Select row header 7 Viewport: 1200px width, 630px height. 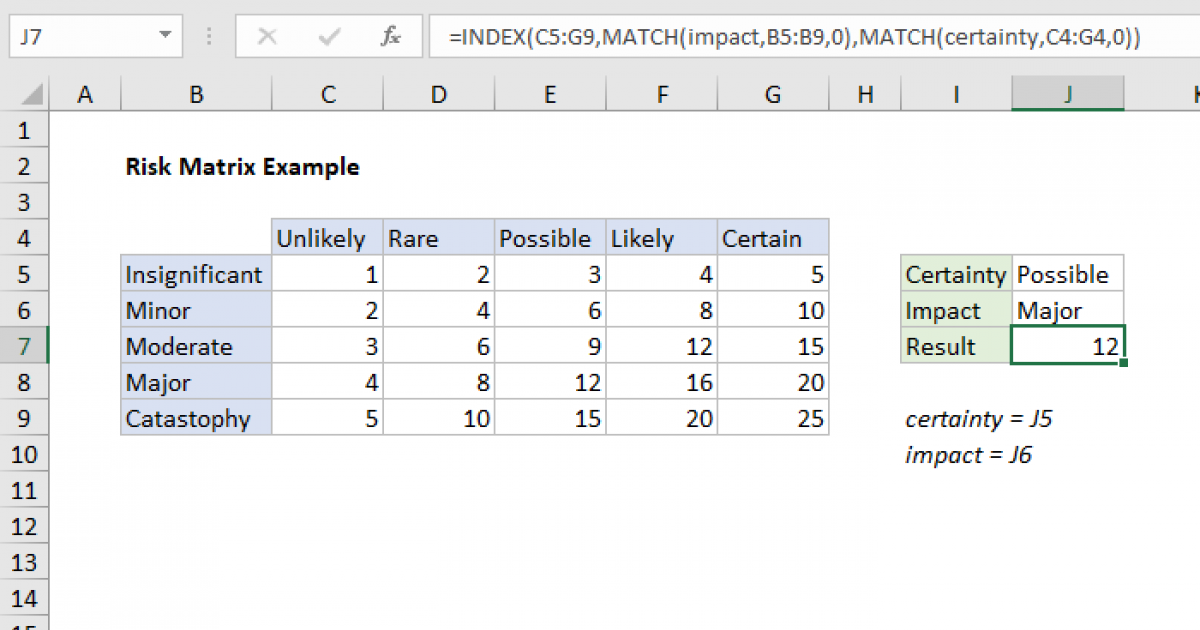coord(24,346)
